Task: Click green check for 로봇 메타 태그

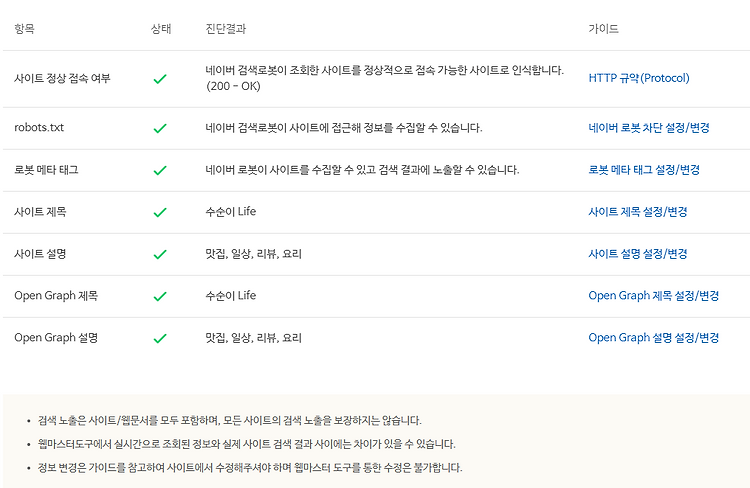Action: tap(160, 170)
